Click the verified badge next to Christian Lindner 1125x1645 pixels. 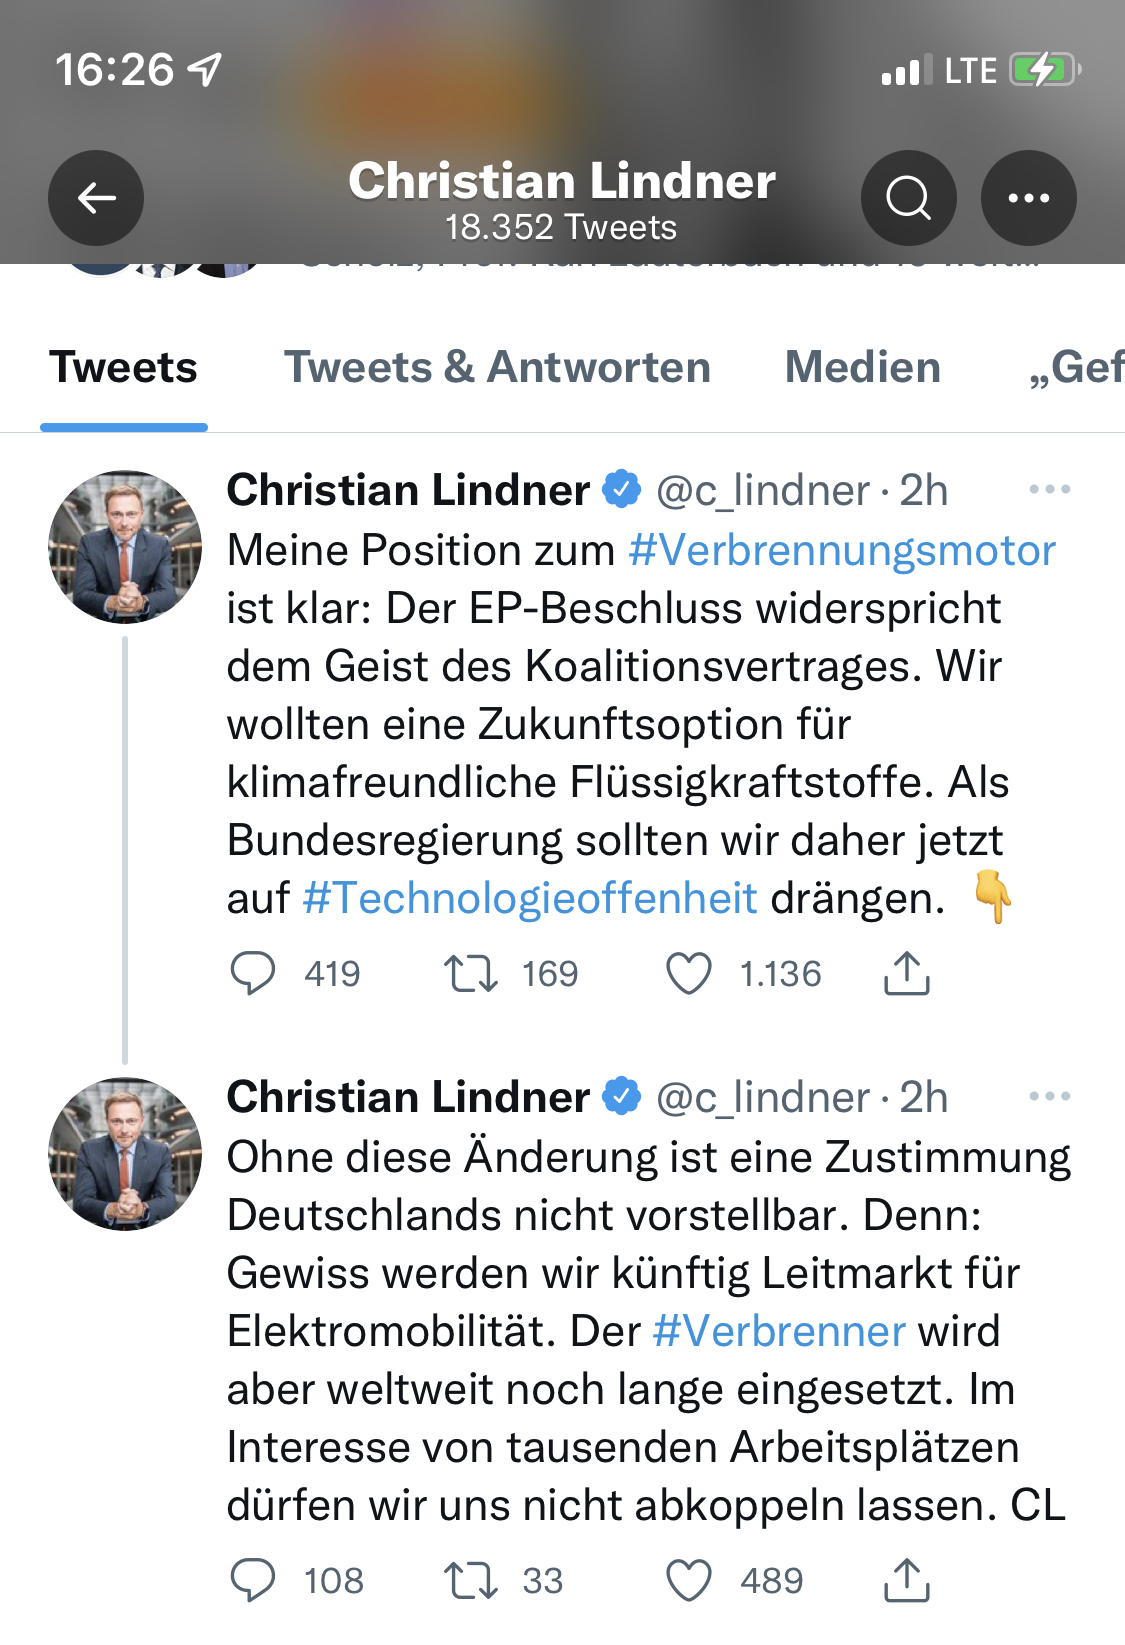[x=620, y=489]
